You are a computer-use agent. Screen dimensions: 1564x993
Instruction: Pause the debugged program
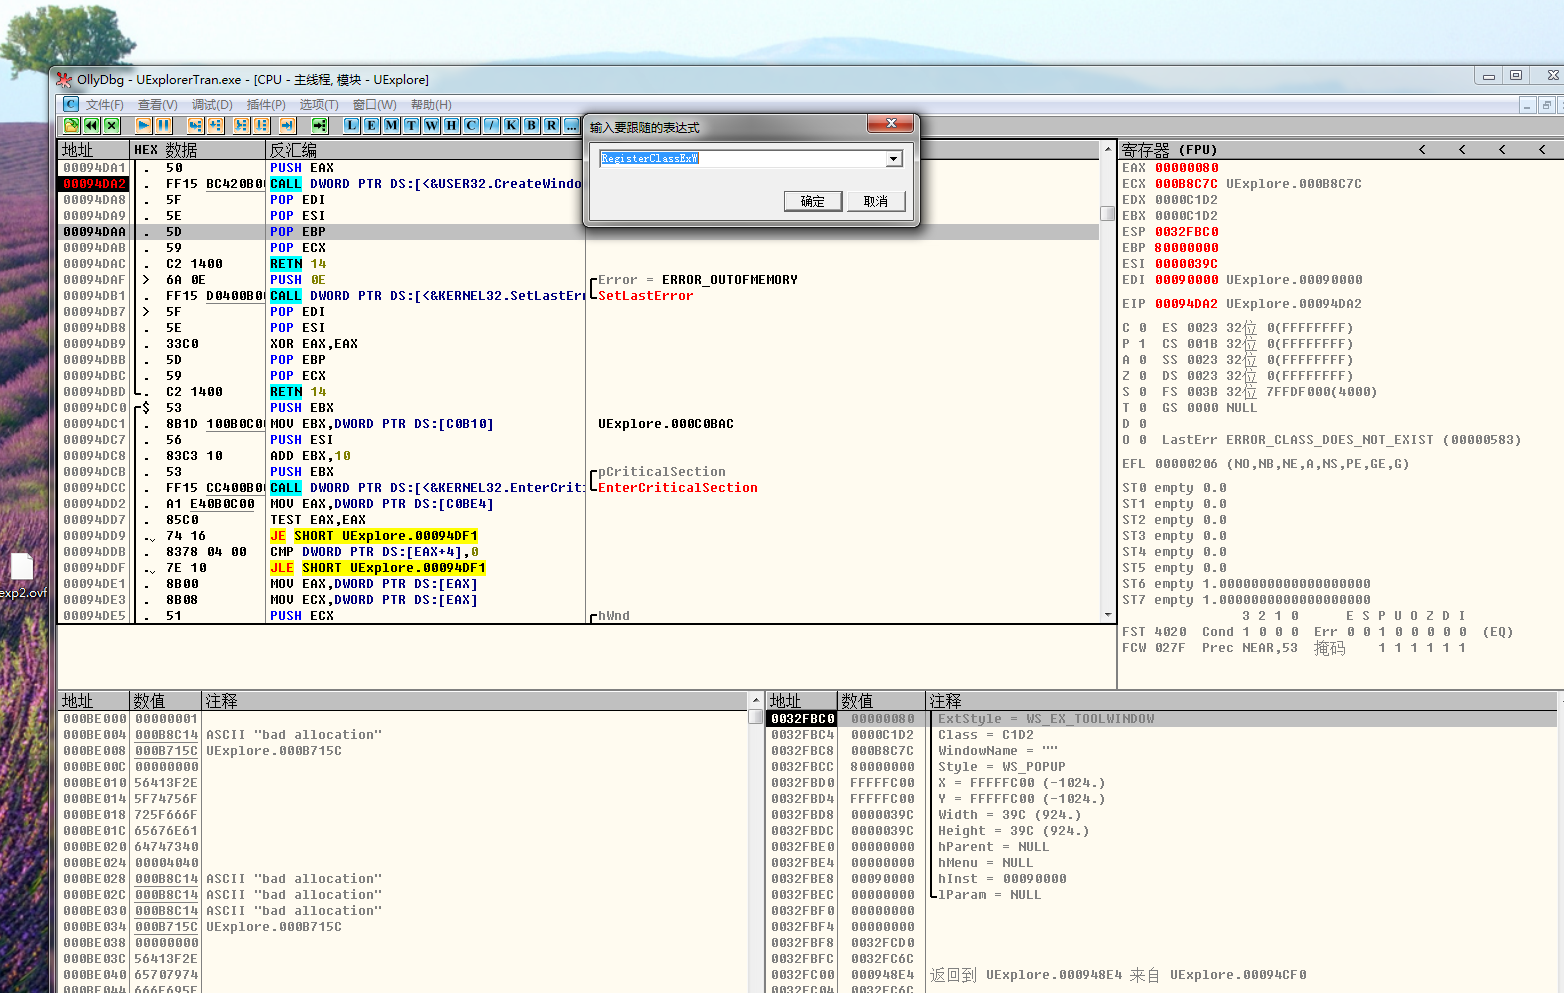click(x=164, y=125)
